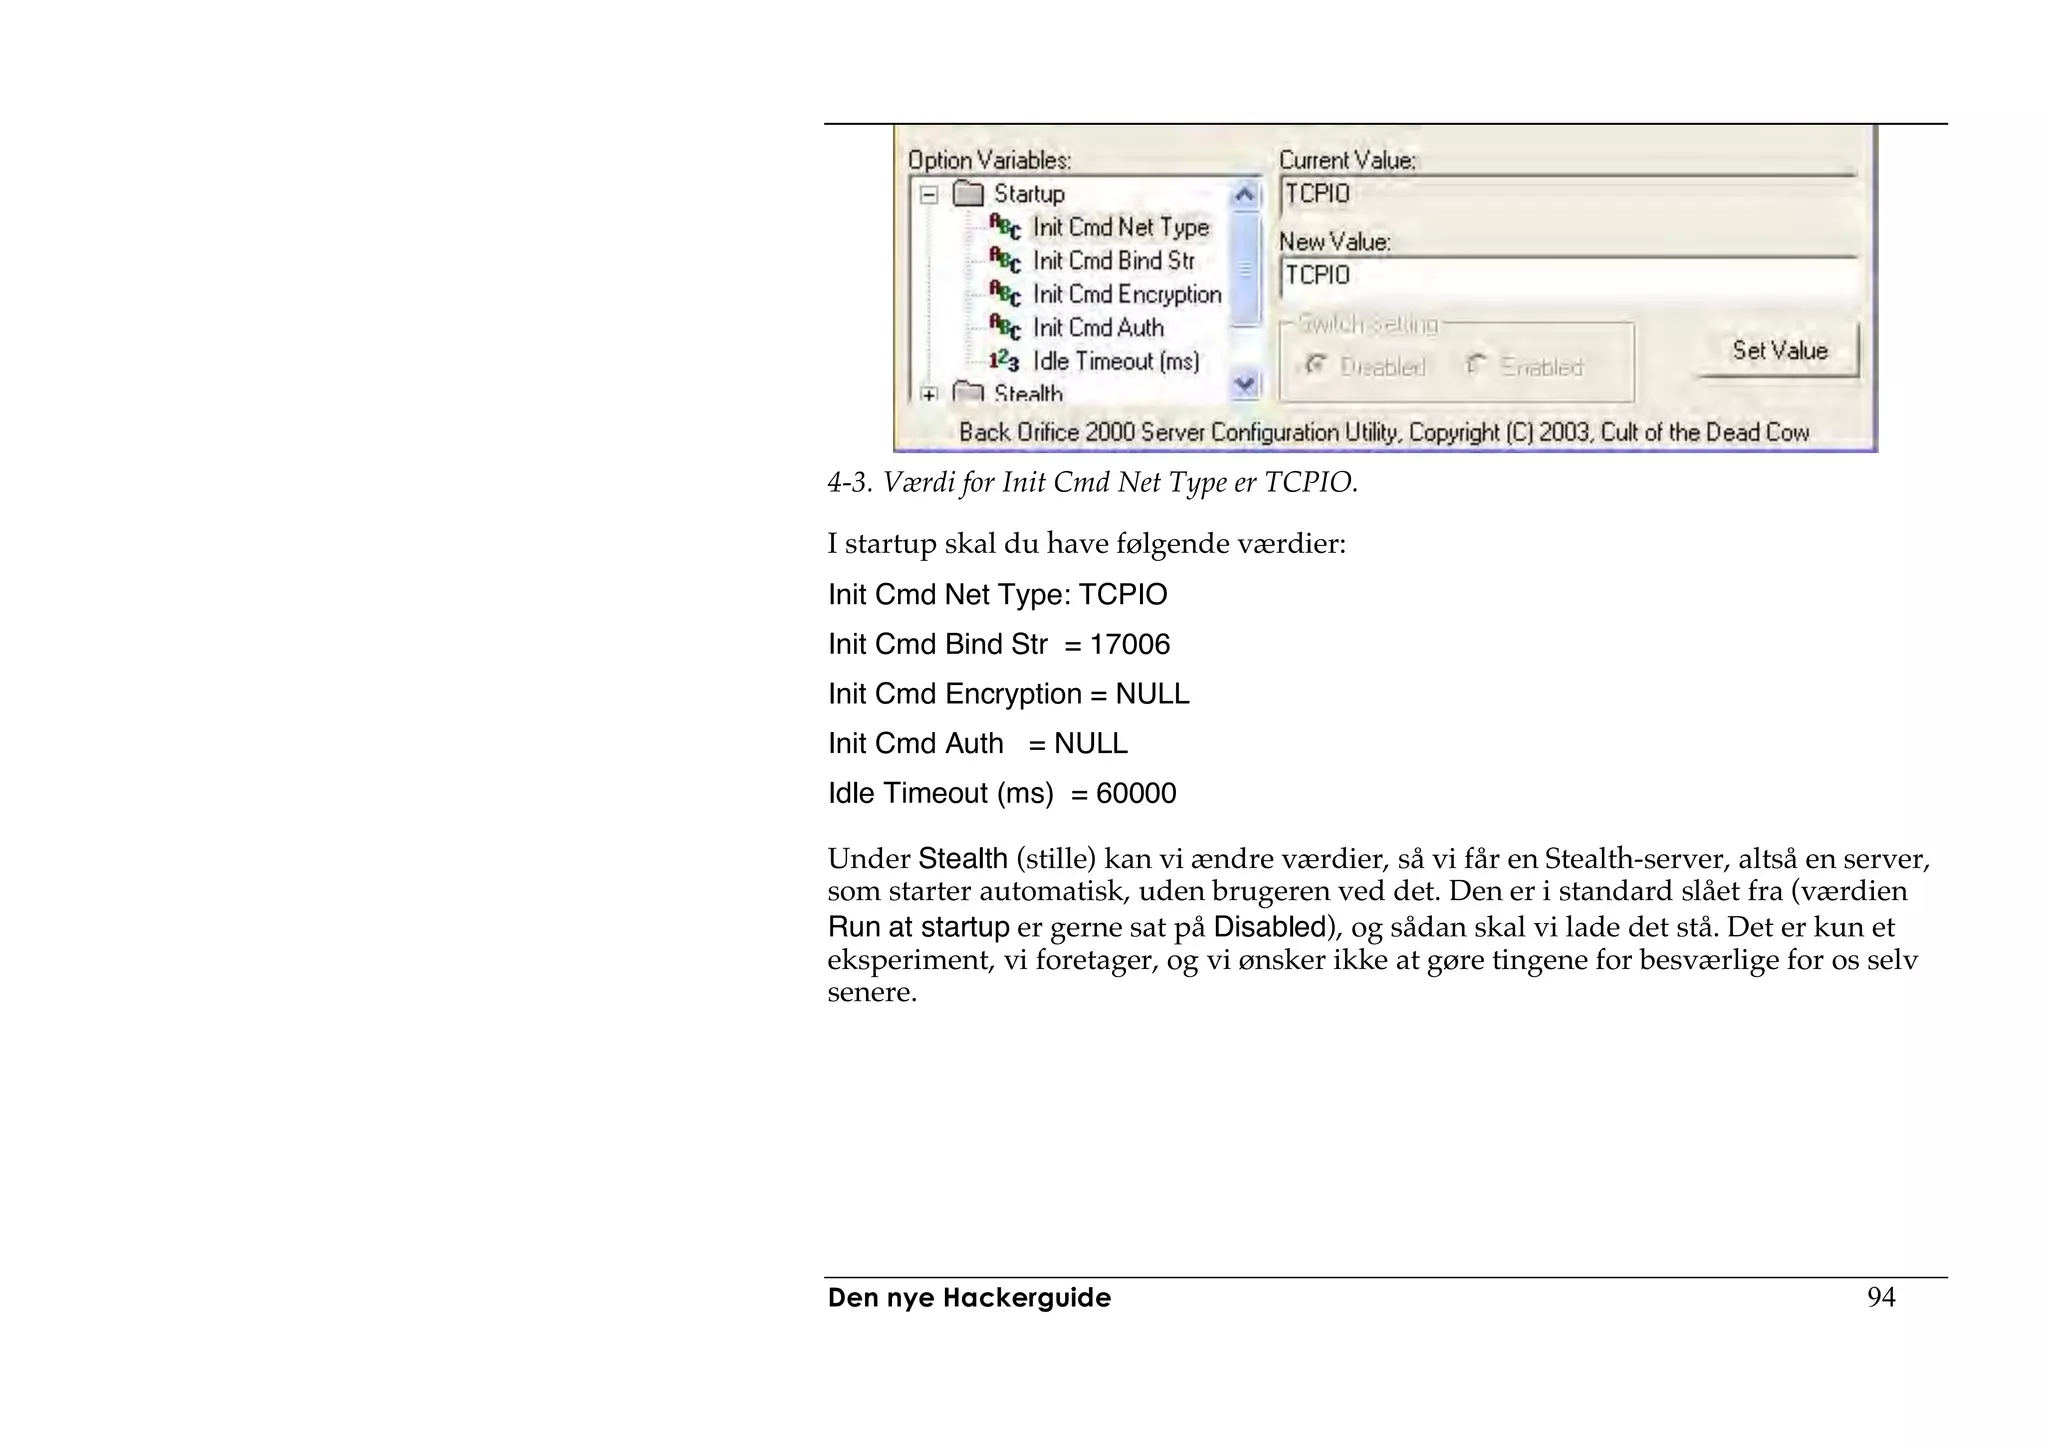
Task: Click the line Idle Timeout (ms) = 60000
Action: coord(1002,794)
